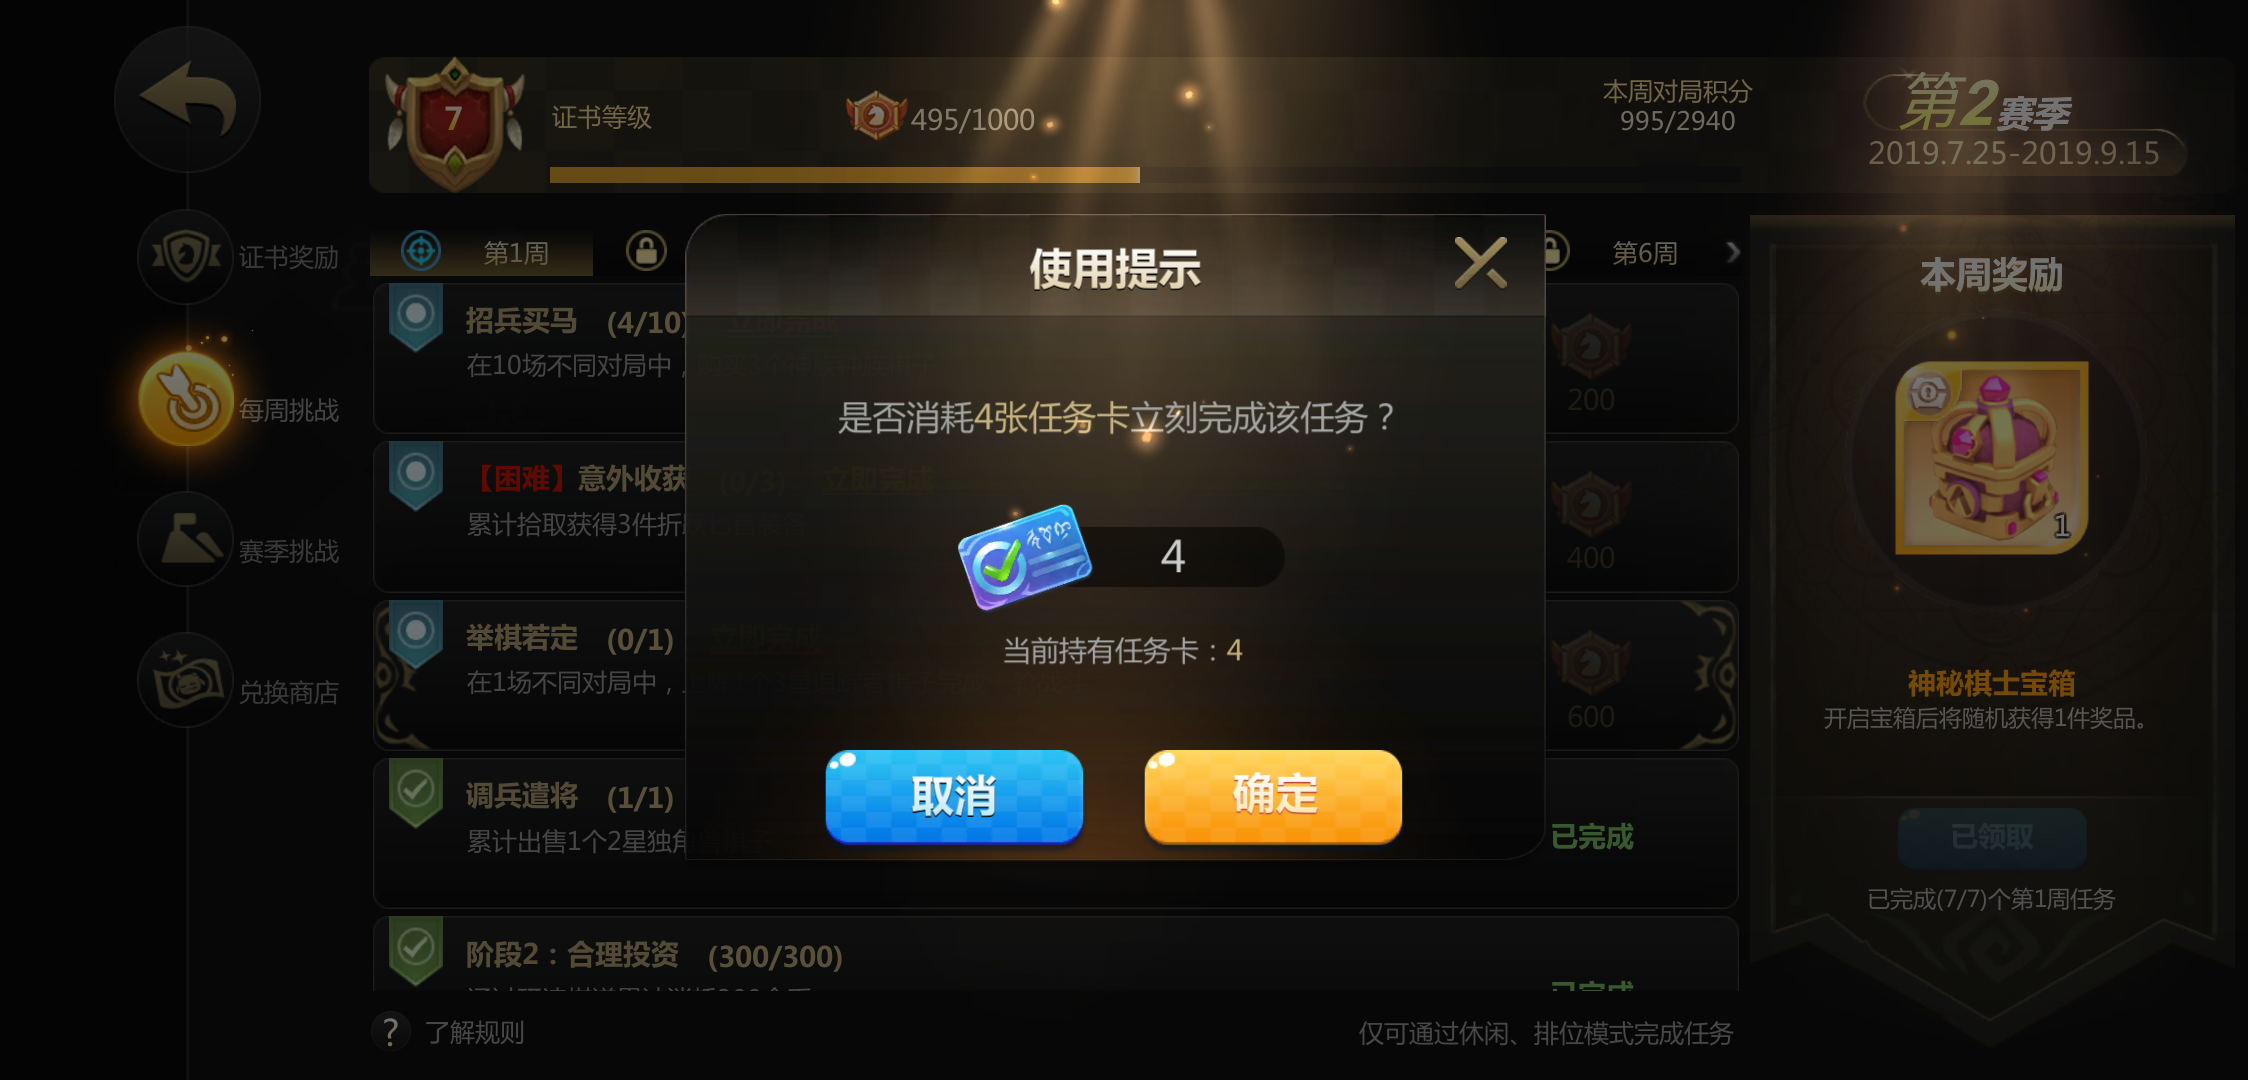Viewport: 2248px width, 1080px height.
Task: Click the 已领取 reward button
Action: point(1992,837)
